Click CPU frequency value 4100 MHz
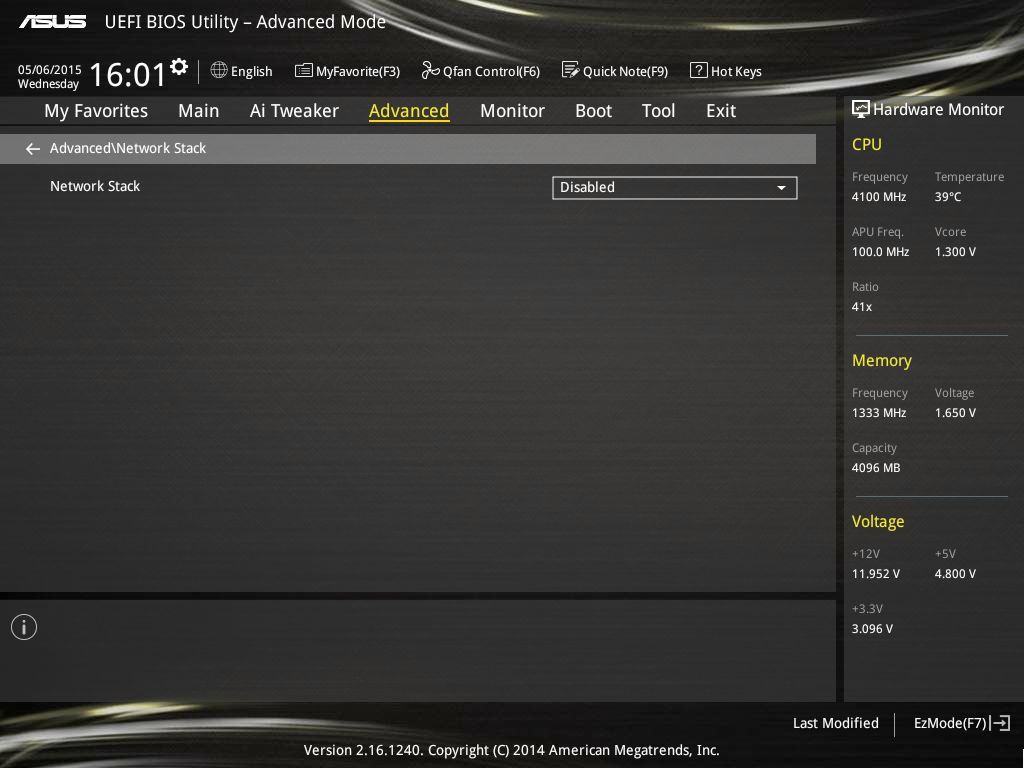The height and width of the screenshot is (768, 1024). pos(879,197)
